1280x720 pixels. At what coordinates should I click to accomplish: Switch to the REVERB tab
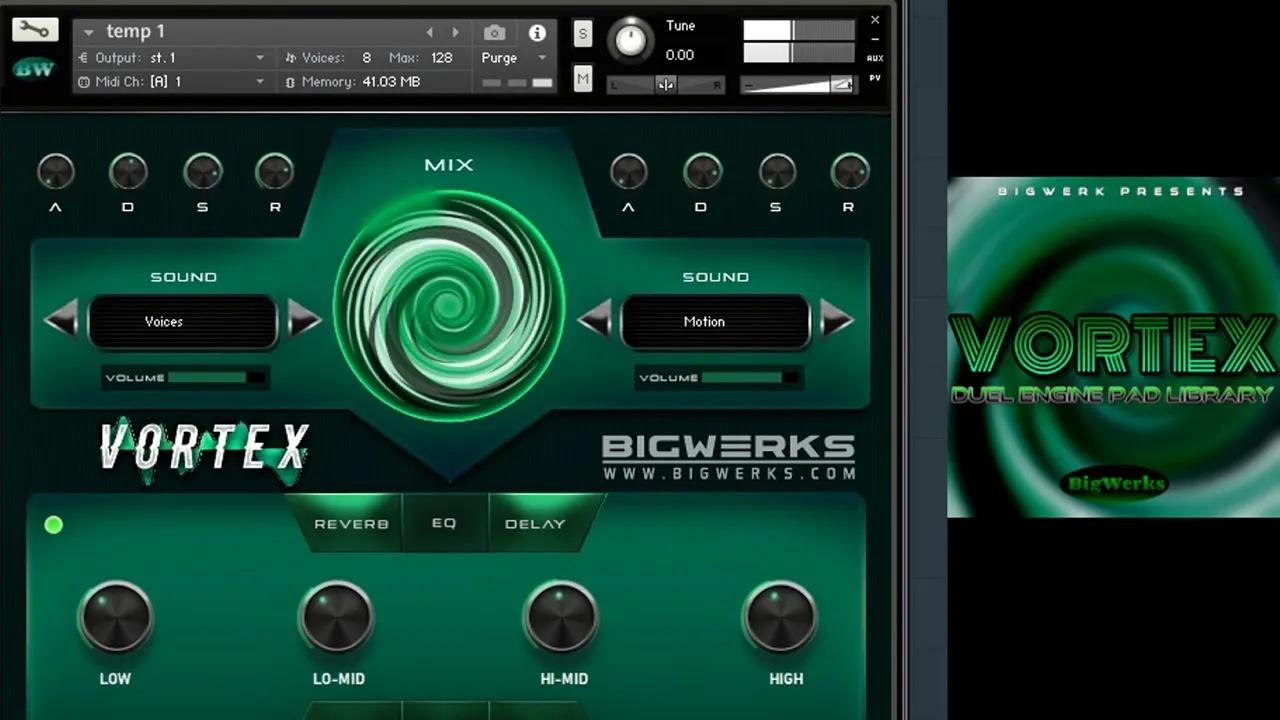pyautogui.click(x=349, y=523)
